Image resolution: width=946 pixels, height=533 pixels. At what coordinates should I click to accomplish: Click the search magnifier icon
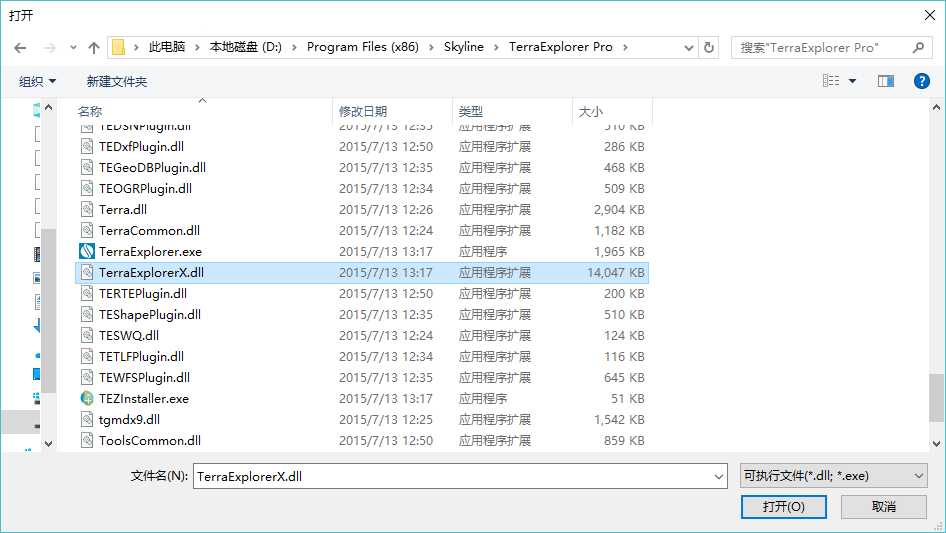(918, 47)
